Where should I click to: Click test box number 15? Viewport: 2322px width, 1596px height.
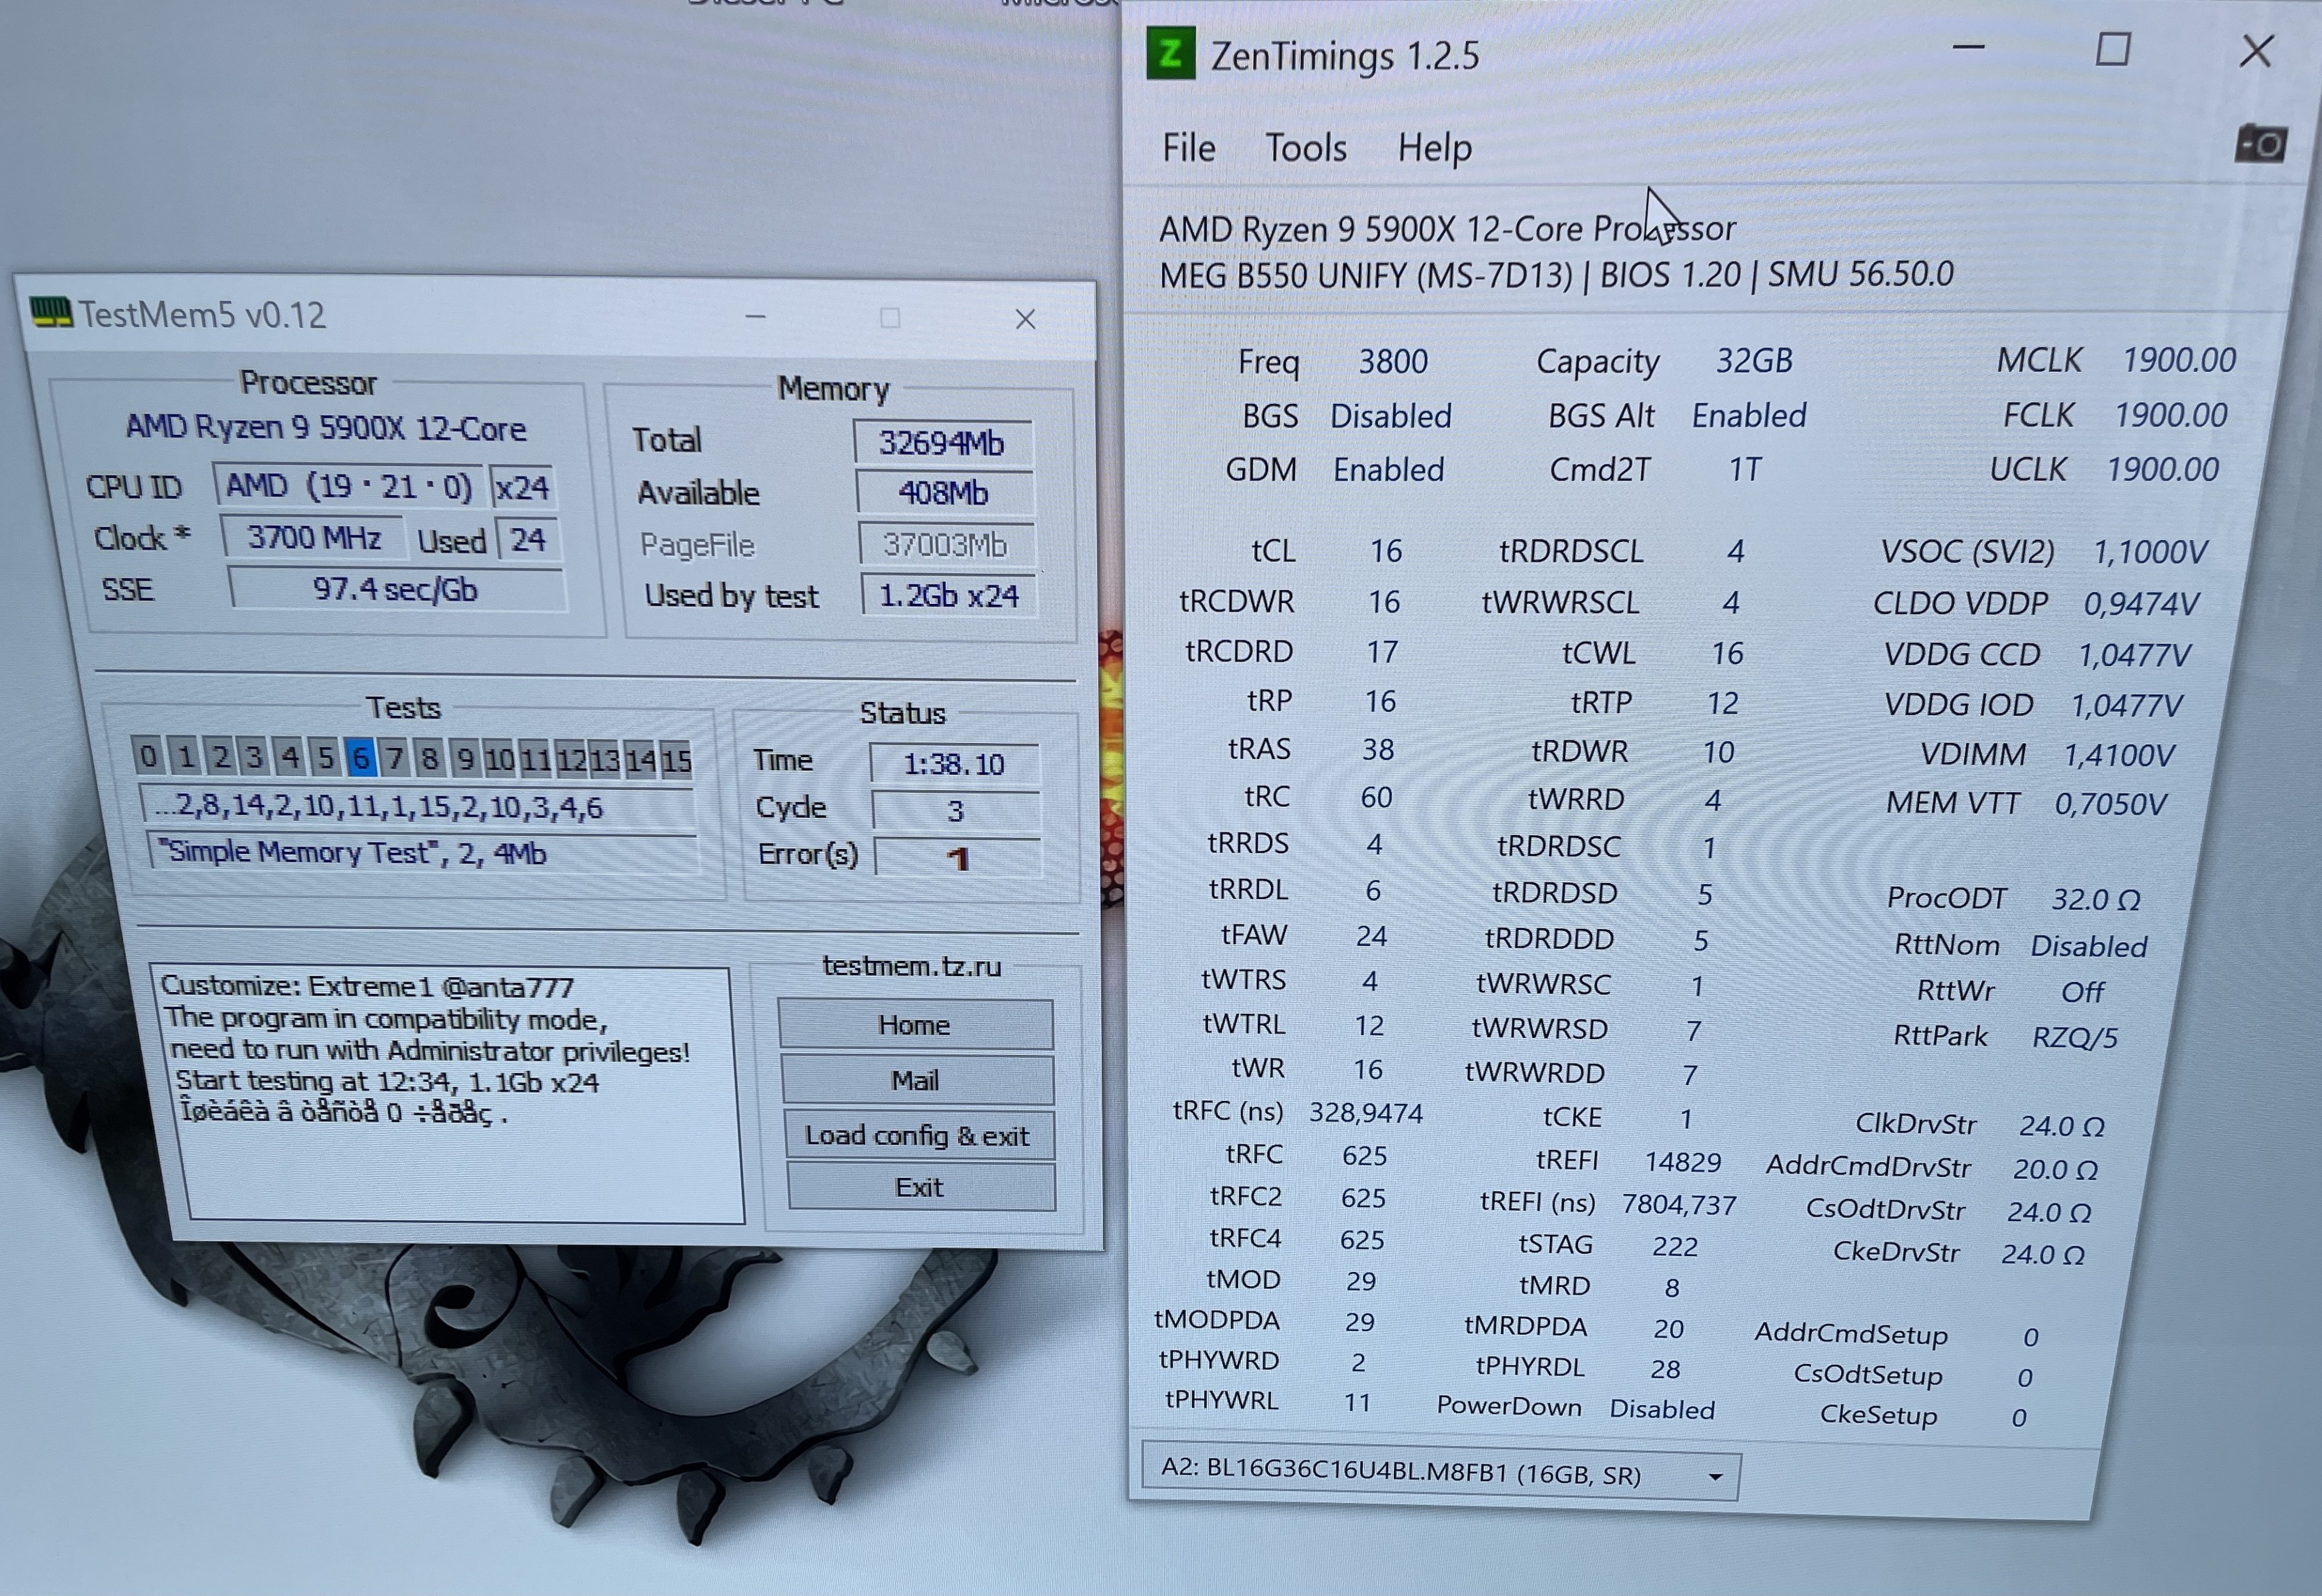pos(676,761)
